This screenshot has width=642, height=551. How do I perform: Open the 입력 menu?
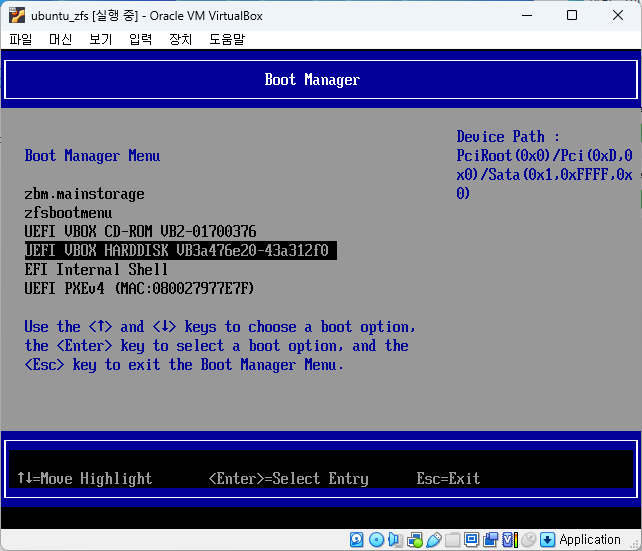(140, 39)
